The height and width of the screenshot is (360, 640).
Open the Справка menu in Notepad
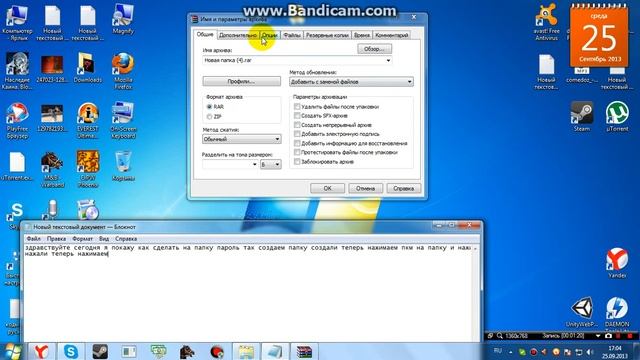pos(126,239)
